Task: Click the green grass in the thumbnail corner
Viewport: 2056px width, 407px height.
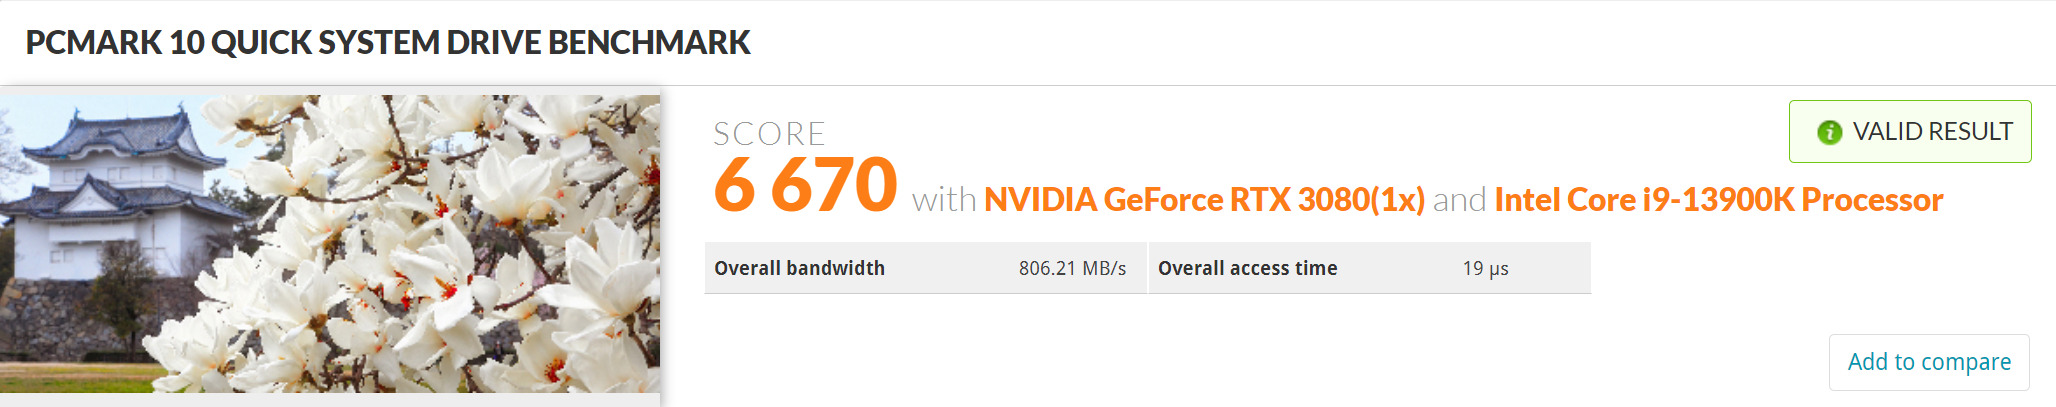Action: coord(70,378)
